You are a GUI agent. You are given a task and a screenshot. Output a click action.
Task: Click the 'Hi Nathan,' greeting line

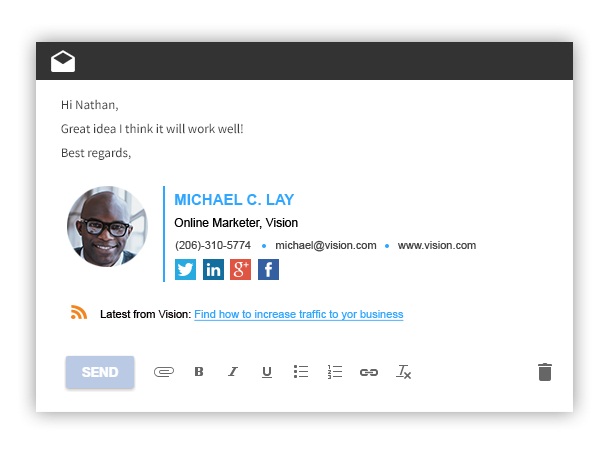coord(90,105)
